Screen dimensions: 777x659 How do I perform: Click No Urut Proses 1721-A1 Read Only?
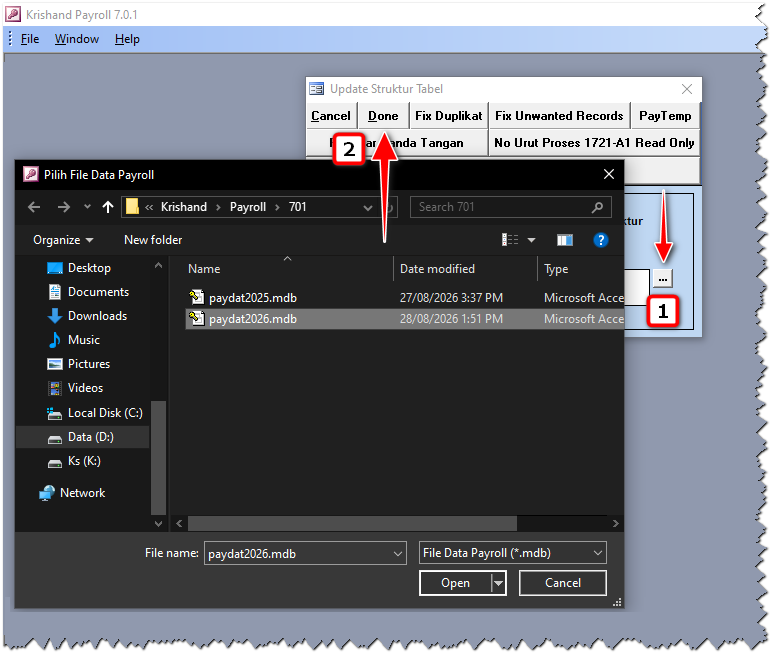(594, 143)
